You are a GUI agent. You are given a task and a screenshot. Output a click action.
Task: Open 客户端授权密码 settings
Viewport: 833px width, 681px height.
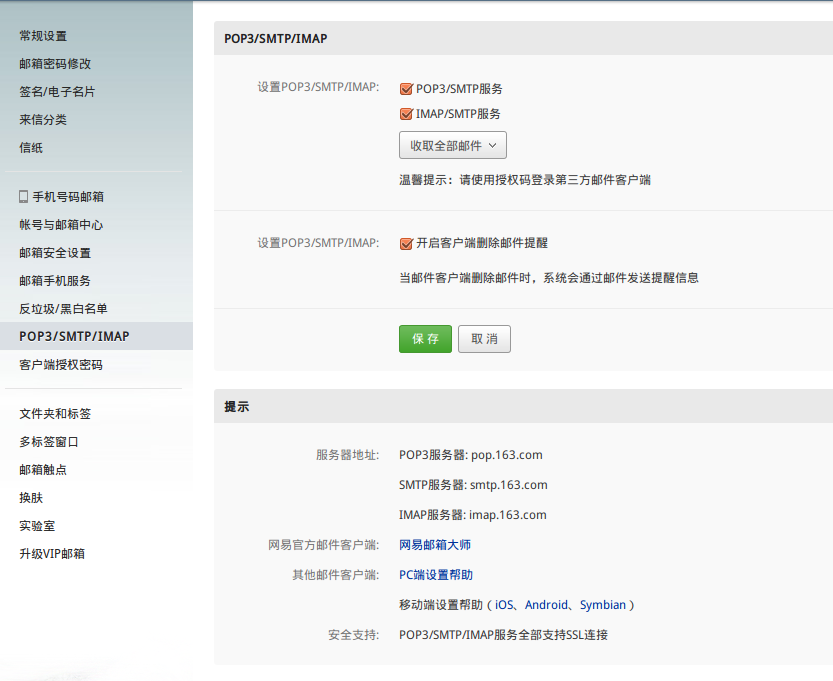tap(61, 365)
